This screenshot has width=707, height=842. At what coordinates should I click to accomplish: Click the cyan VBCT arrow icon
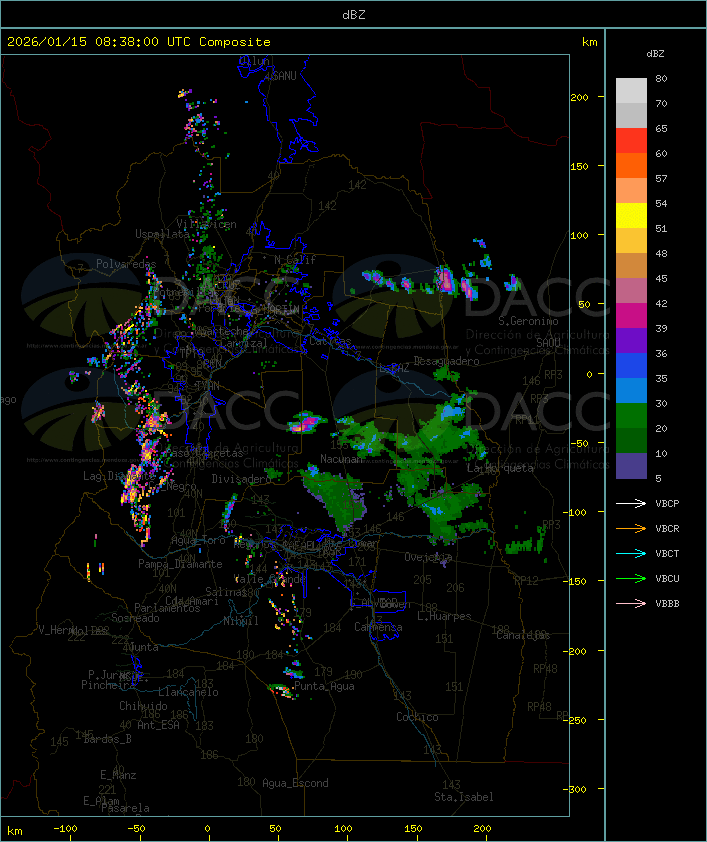pyautogui.click(x=631, y=553)
